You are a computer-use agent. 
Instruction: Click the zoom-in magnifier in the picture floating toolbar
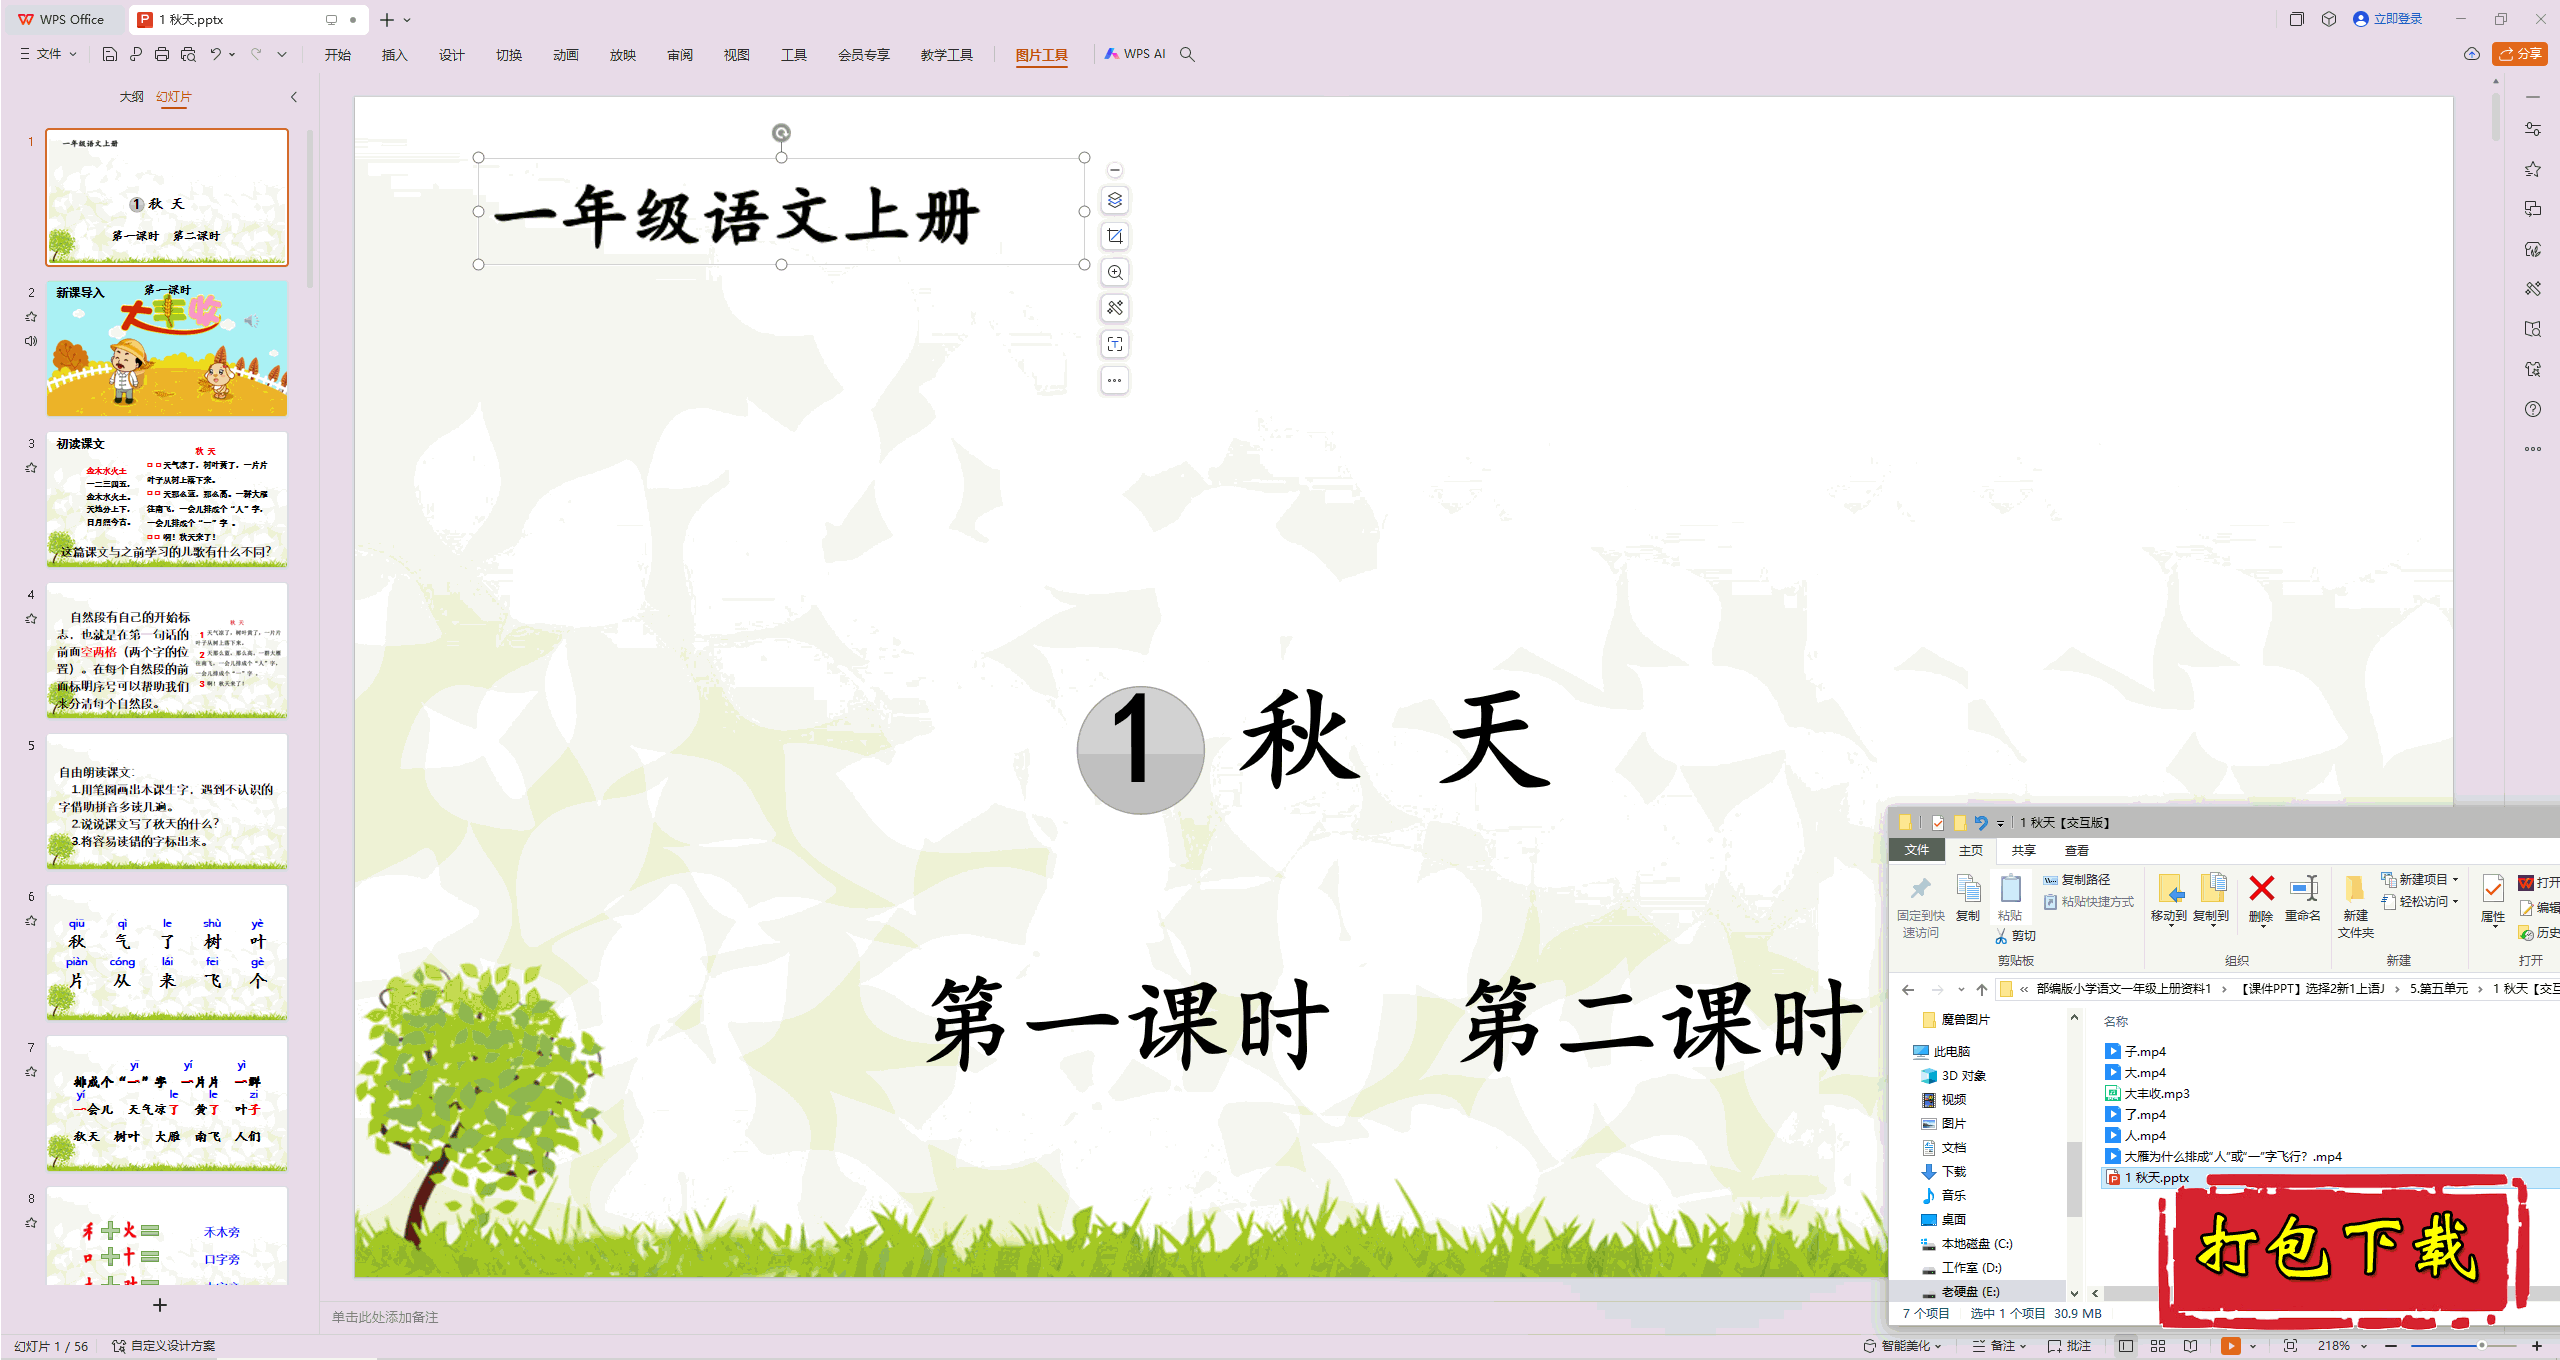1115,272
